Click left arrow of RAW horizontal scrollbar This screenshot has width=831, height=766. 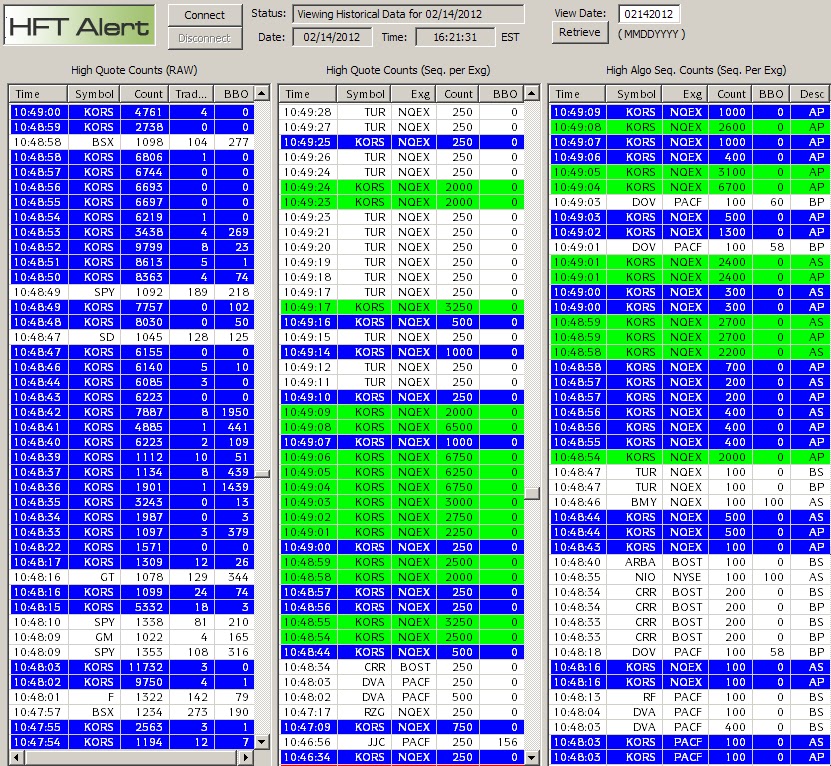16,758
